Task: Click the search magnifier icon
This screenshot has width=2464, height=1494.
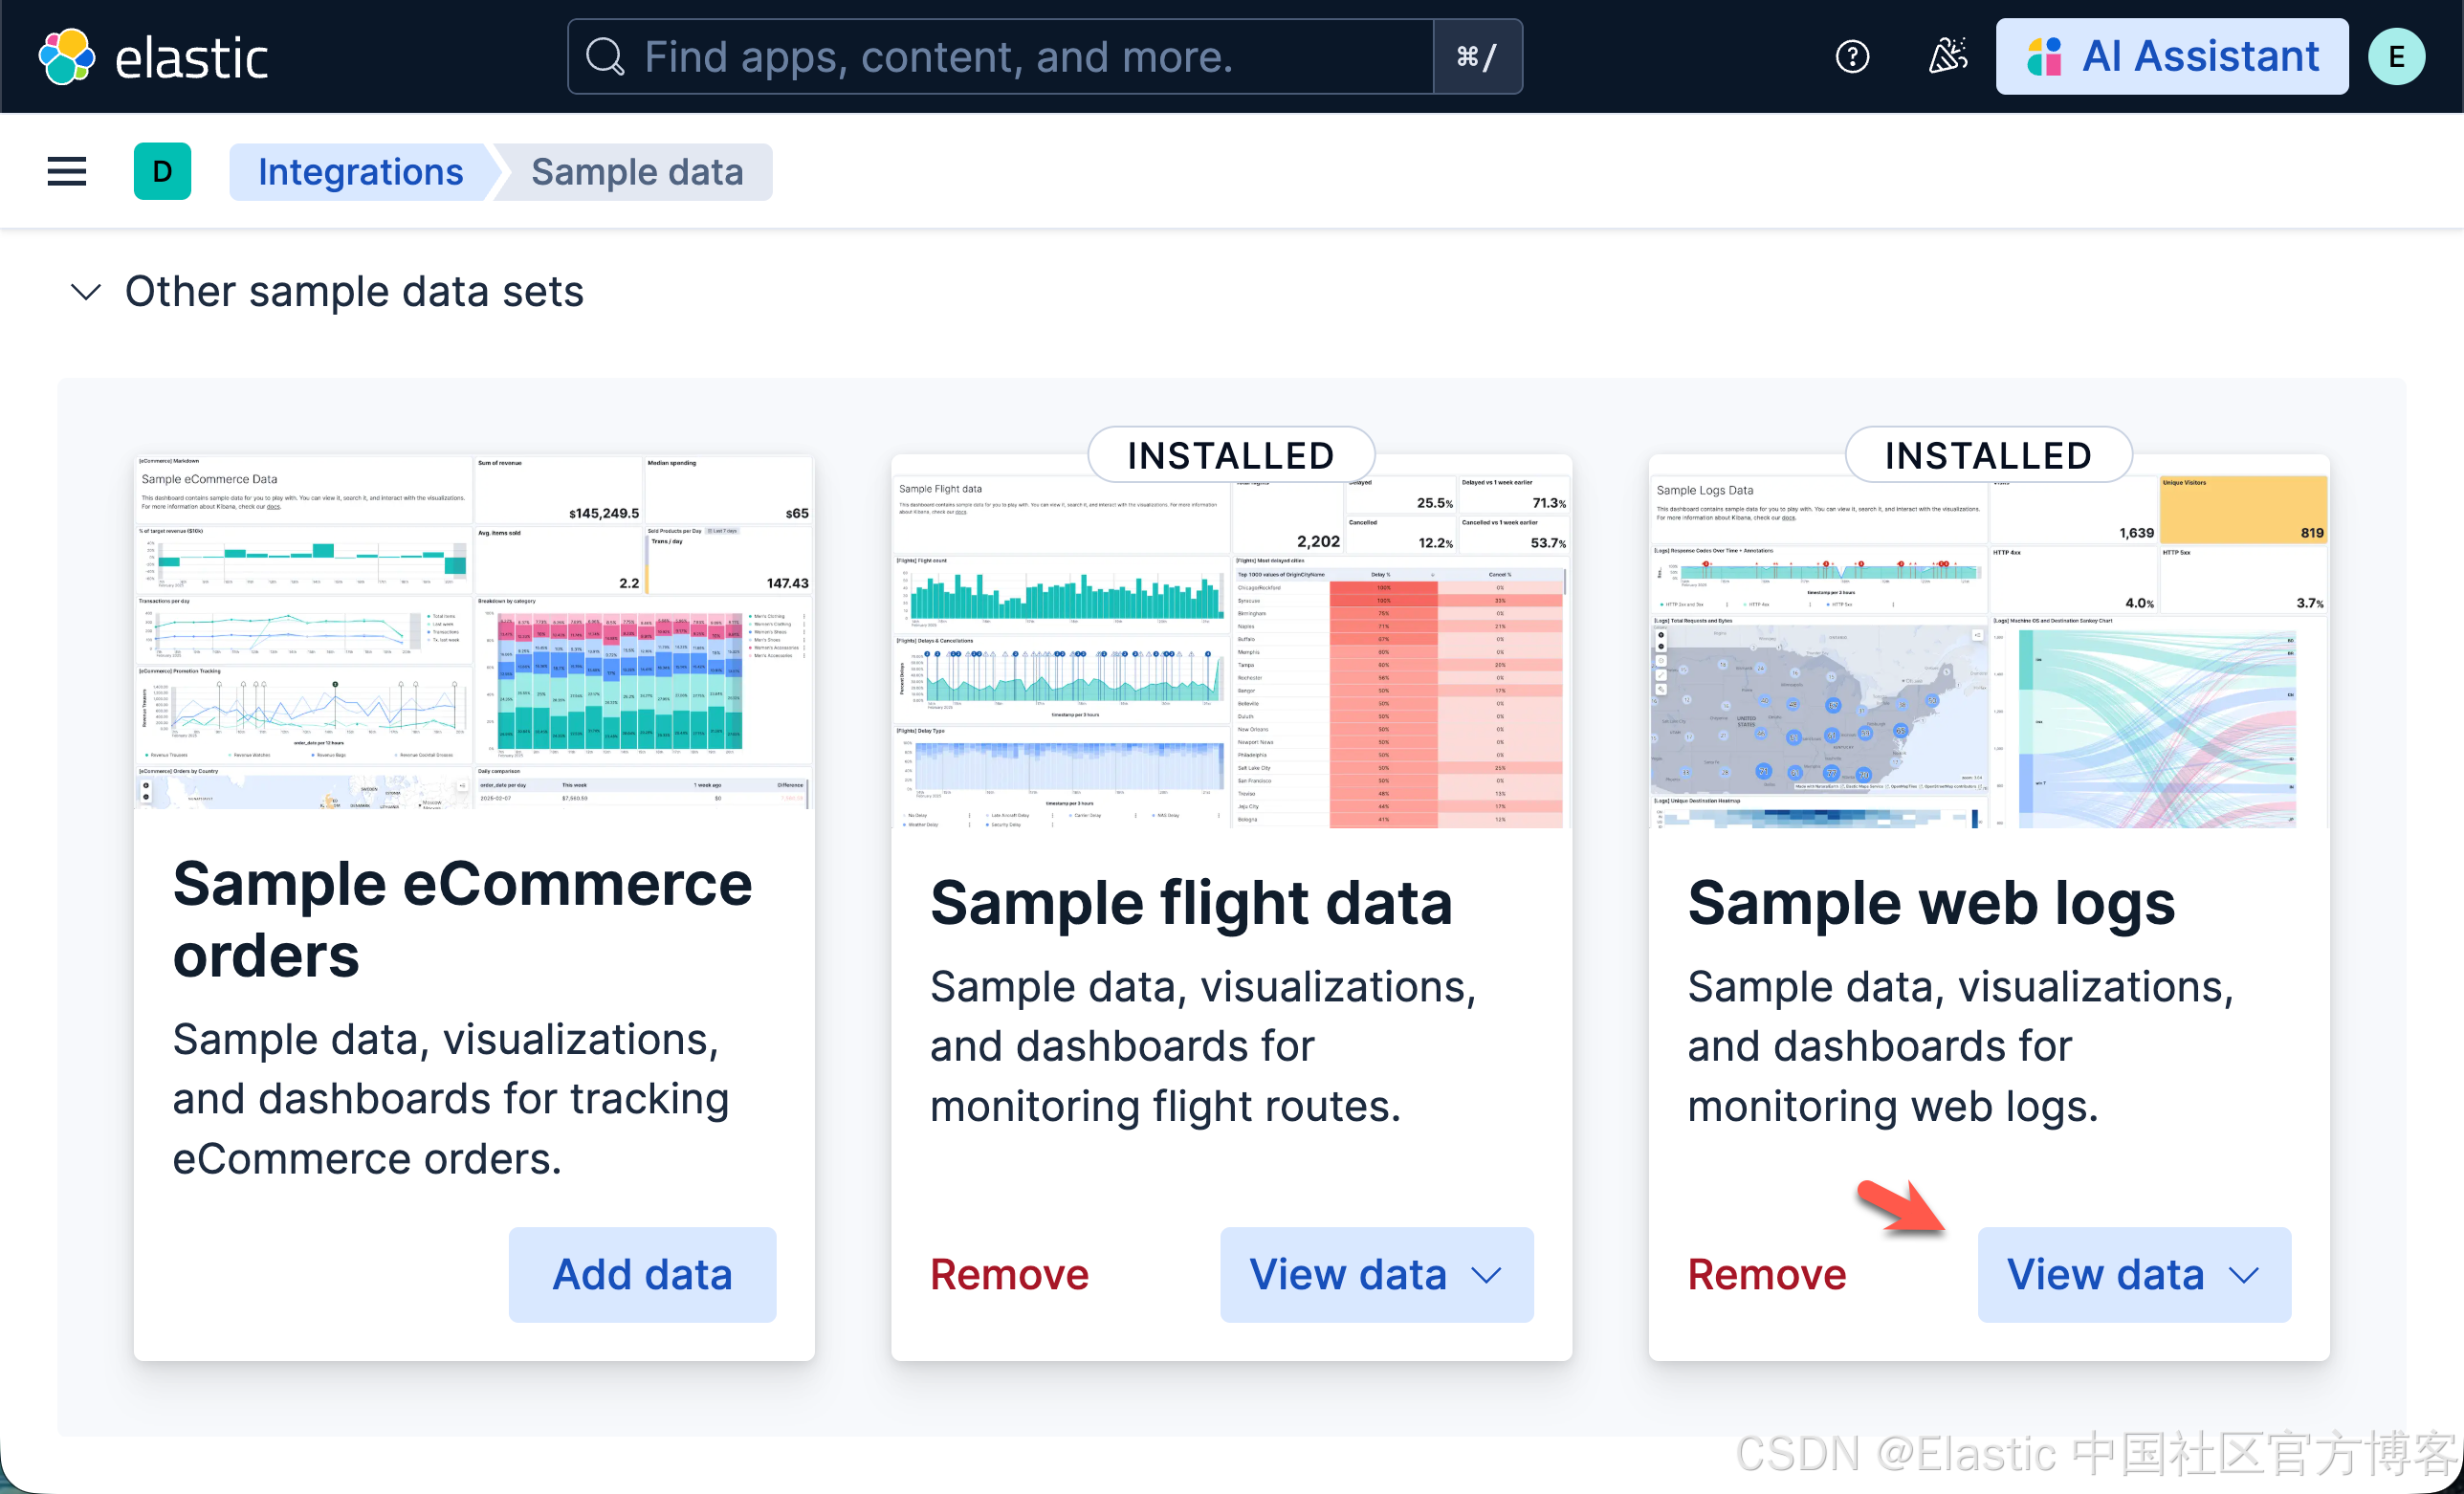Action: (604, 57)
